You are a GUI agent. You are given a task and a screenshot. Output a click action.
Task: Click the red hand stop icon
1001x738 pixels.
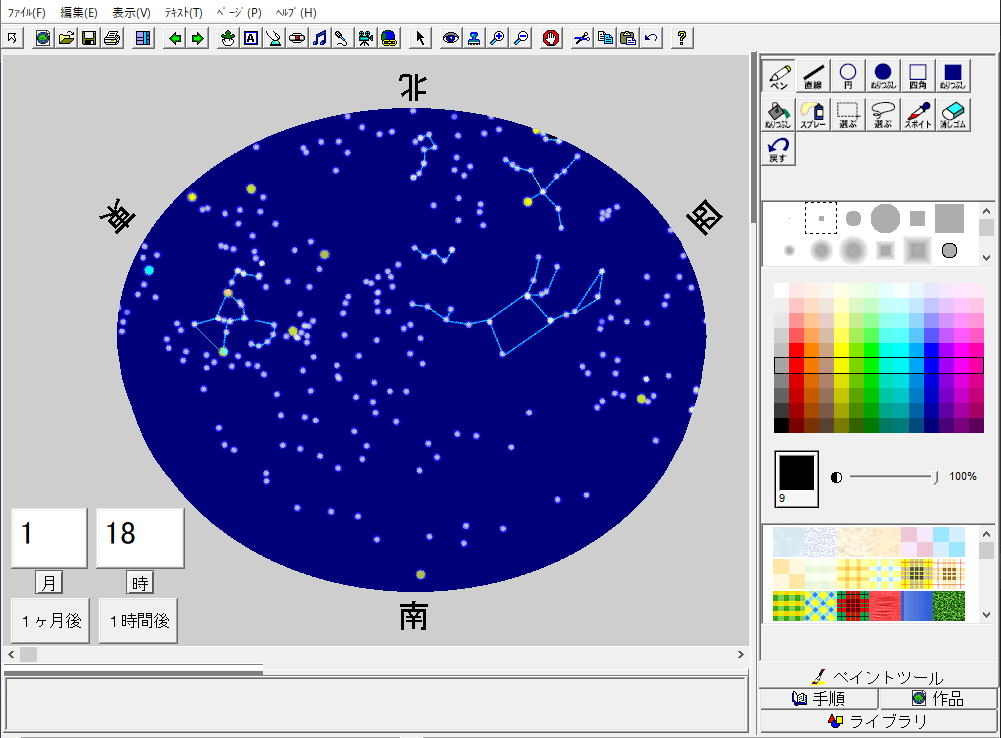coord(551,38)
